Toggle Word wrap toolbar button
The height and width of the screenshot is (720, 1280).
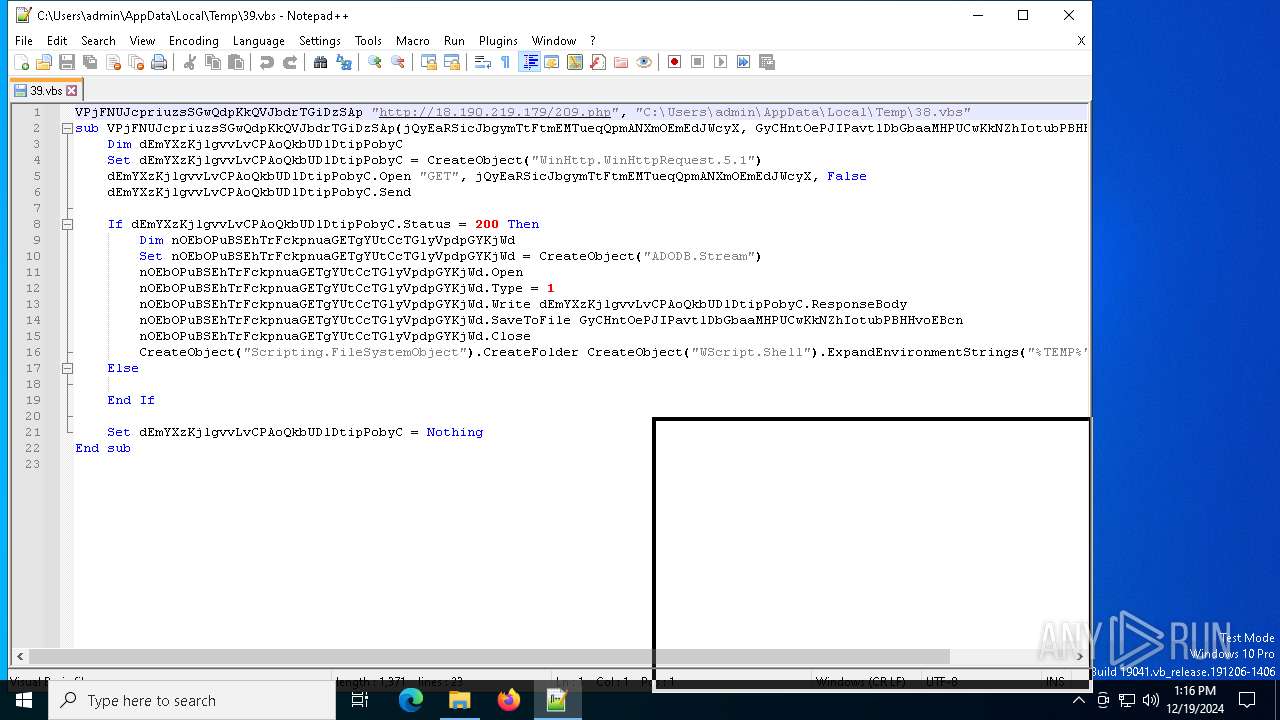point(482,62)
